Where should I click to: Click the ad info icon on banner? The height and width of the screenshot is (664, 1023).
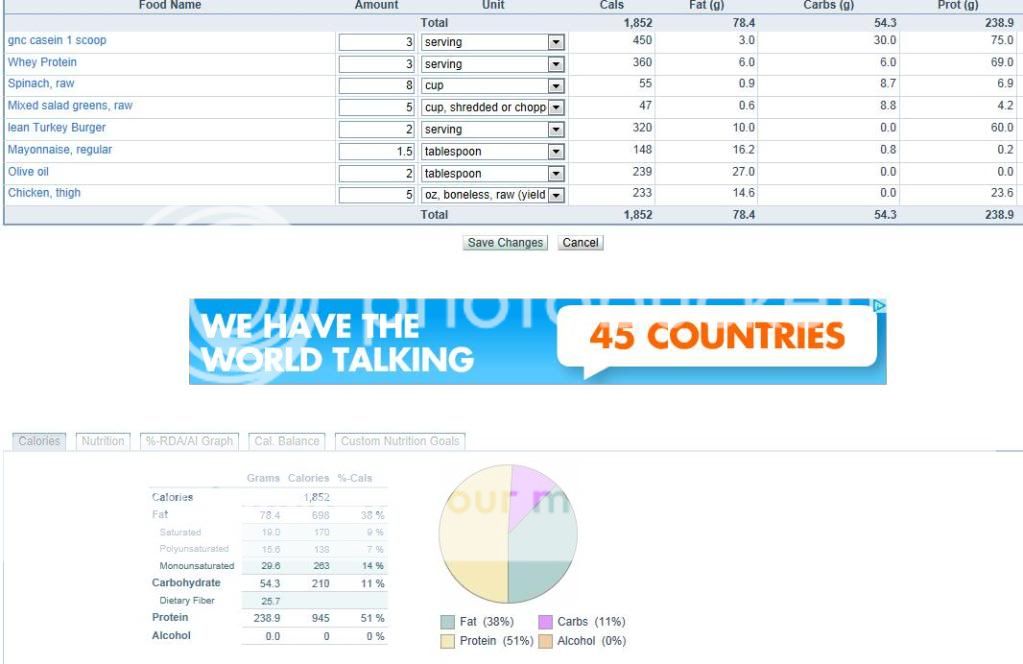(x=879, y=306)
